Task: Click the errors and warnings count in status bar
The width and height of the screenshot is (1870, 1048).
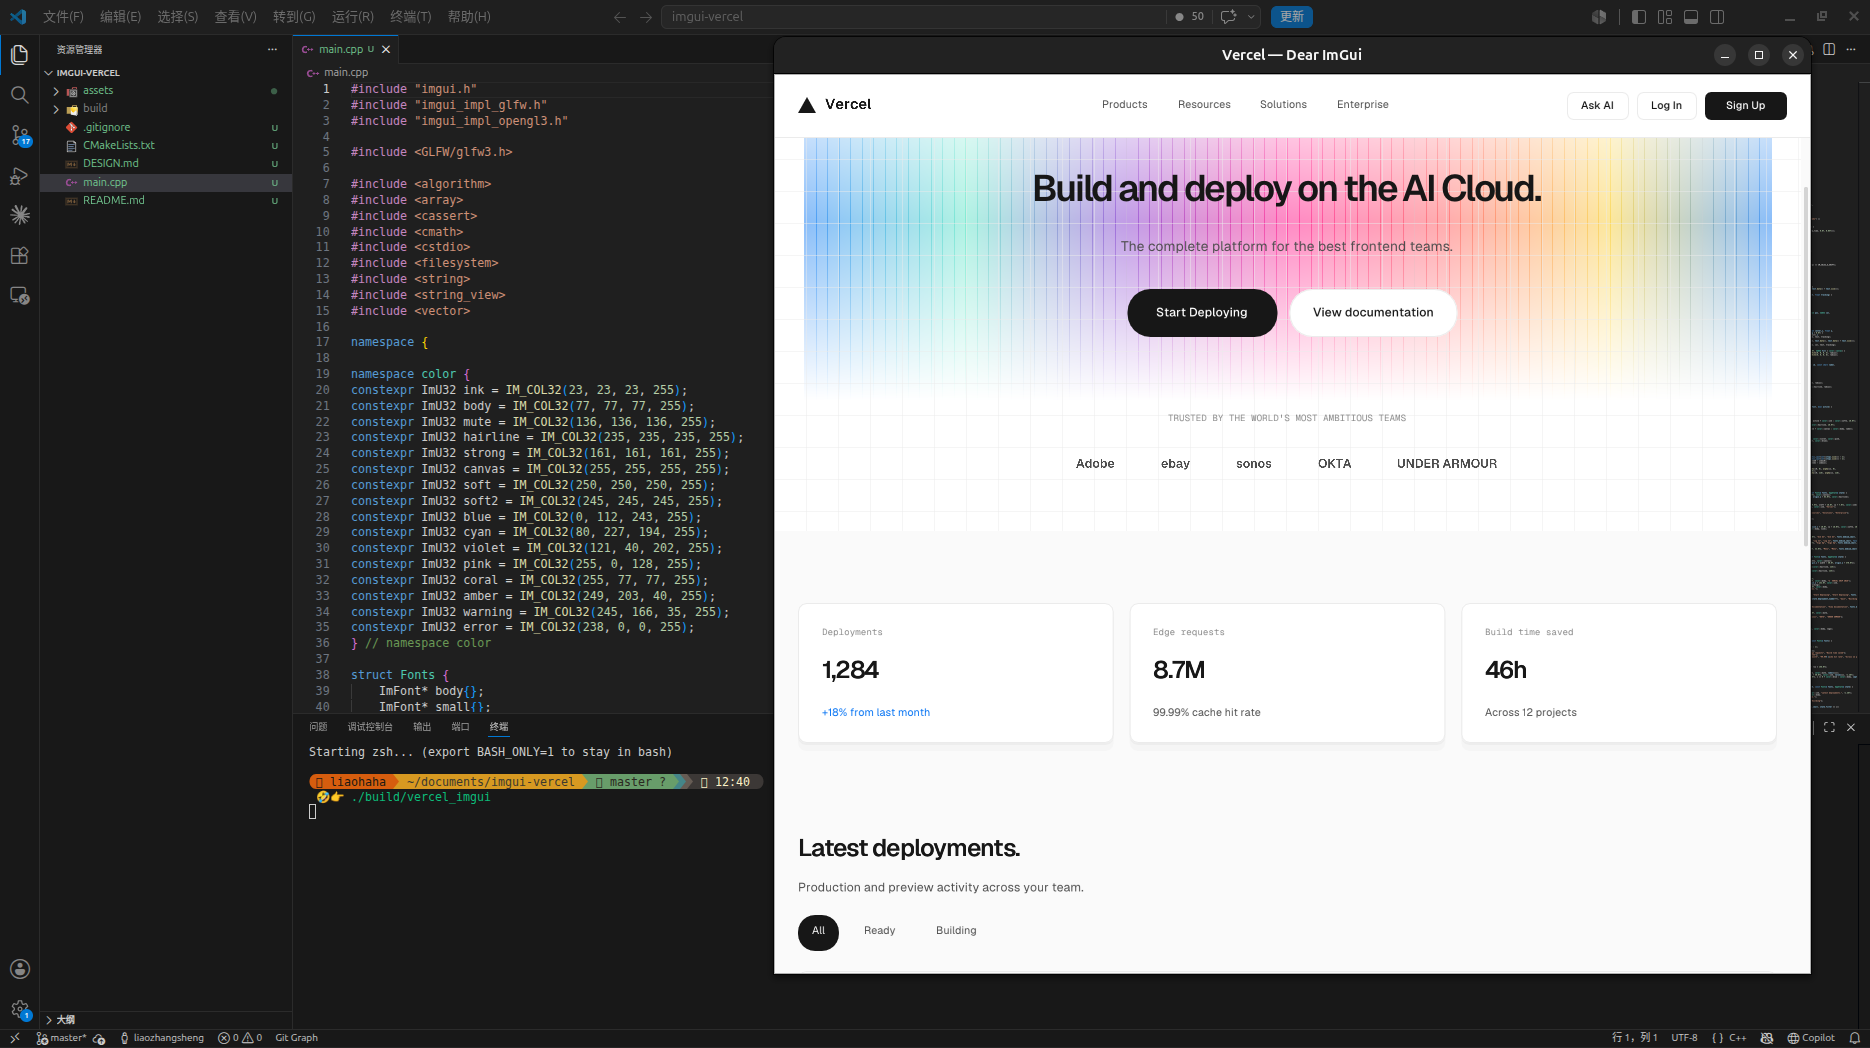Action: click(240, 1038)
